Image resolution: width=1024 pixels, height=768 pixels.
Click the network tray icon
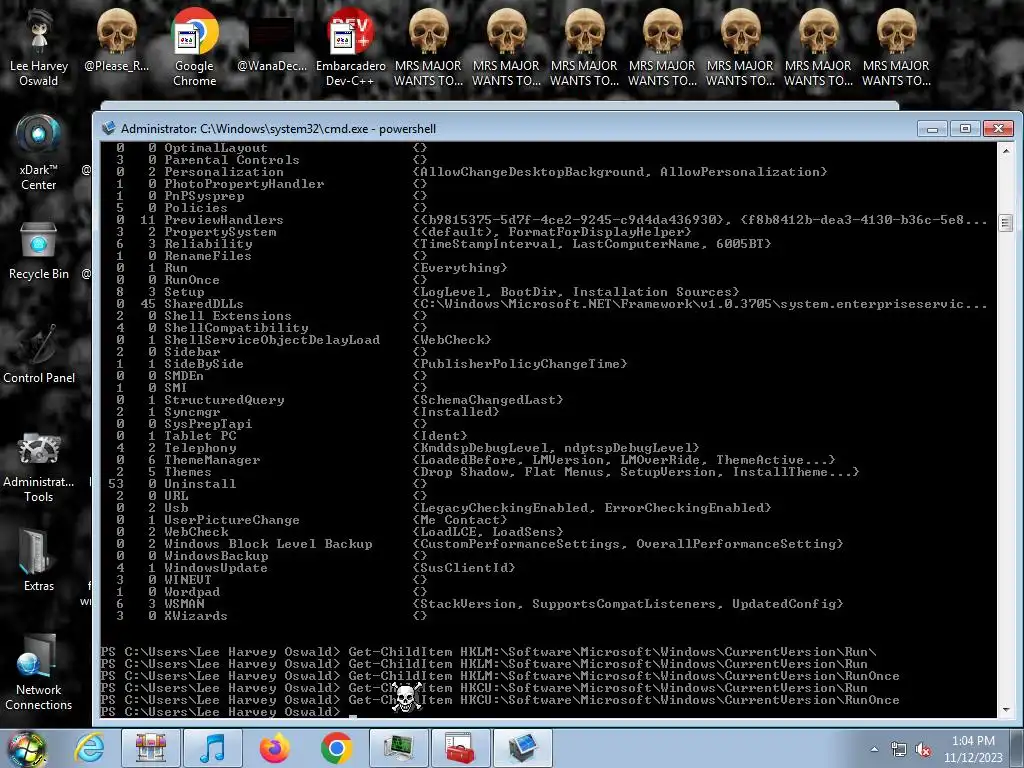[899, 750]
